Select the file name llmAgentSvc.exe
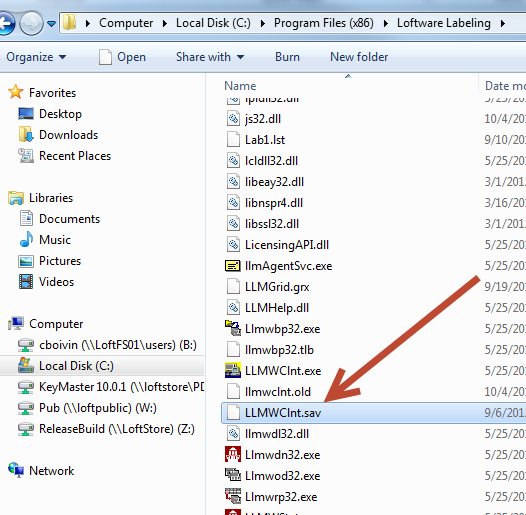Image resolution: width=526 pixels, height=515 pixels. click(x=288, y=266)
